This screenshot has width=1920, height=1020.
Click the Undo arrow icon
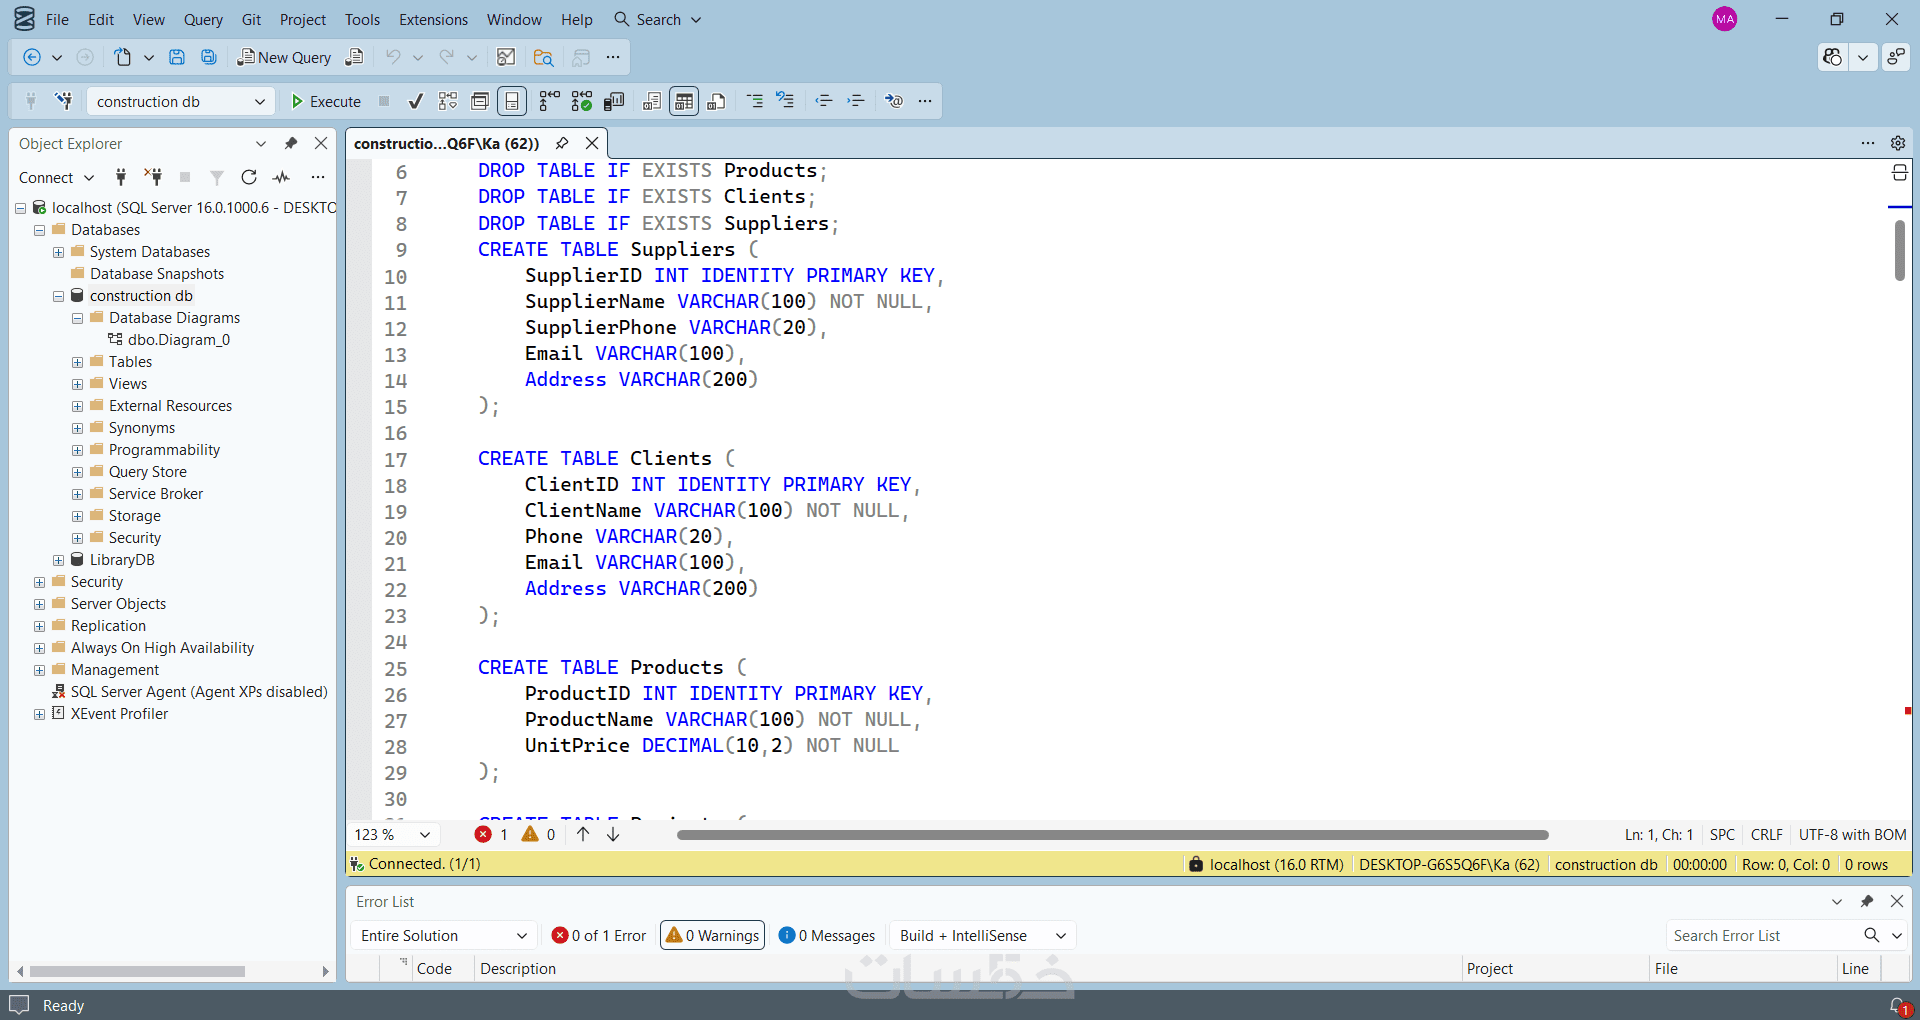[x=393, y=57]
